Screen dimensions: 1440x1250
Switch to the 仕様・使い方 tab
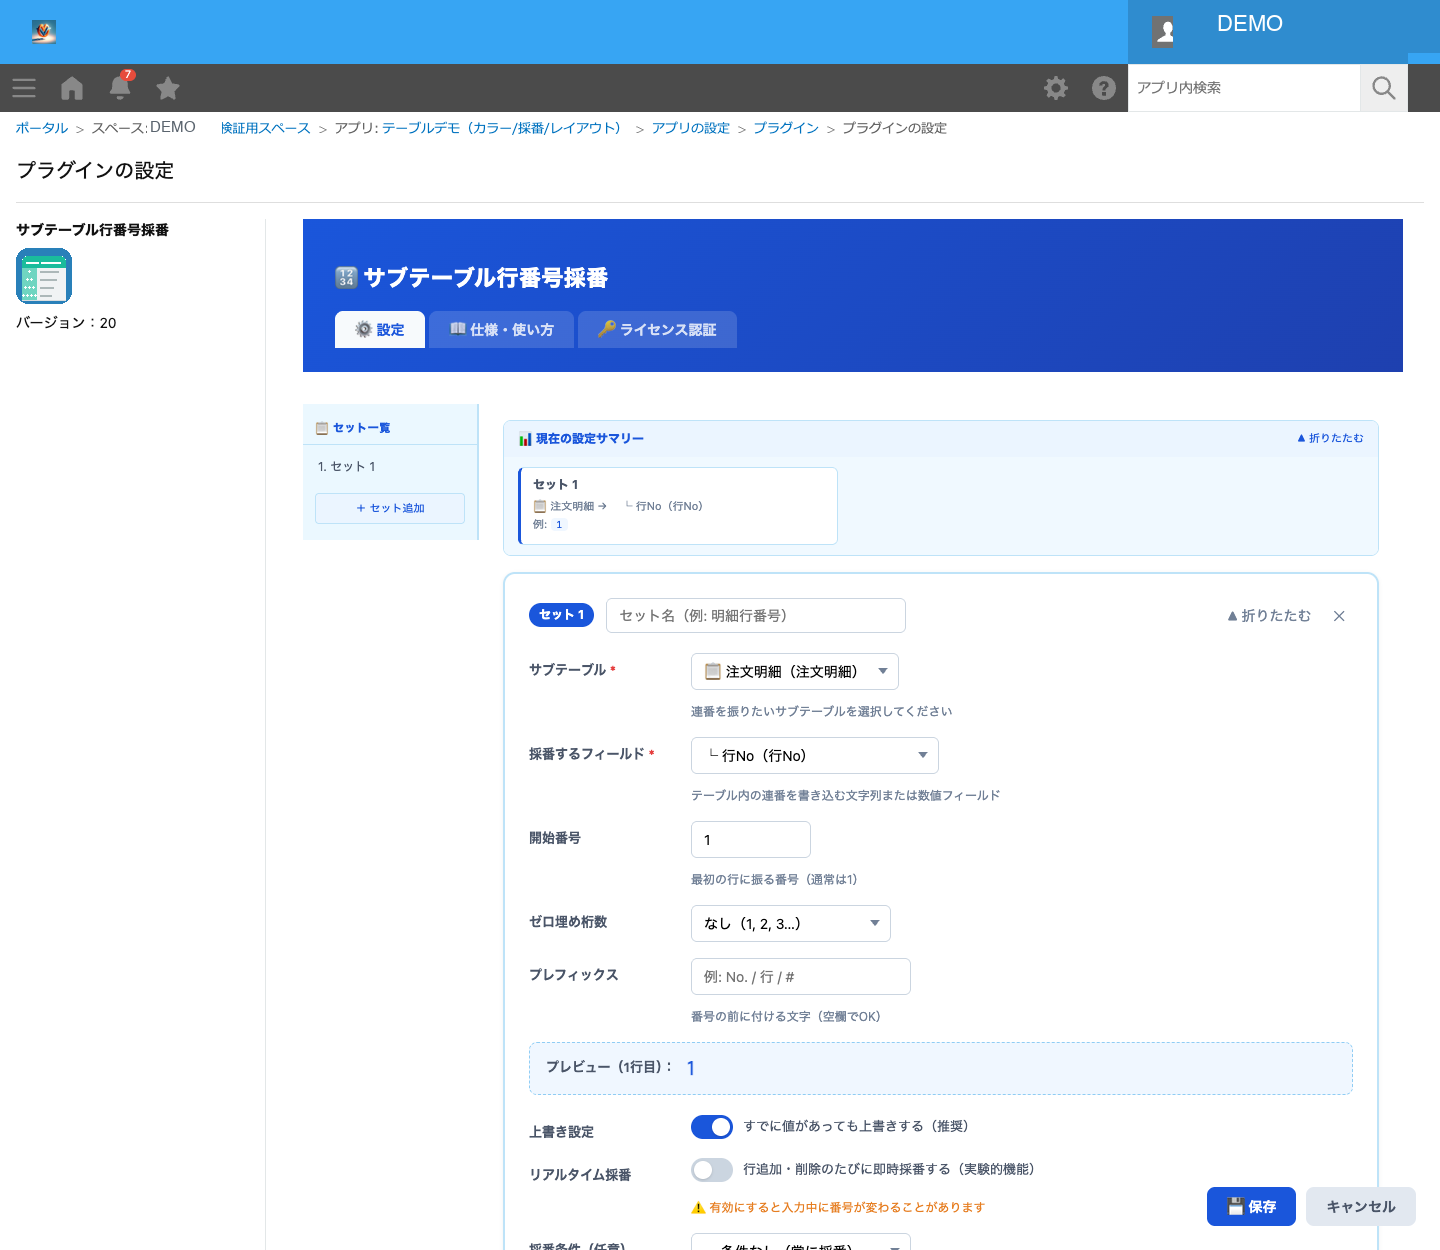click(502, 330)
